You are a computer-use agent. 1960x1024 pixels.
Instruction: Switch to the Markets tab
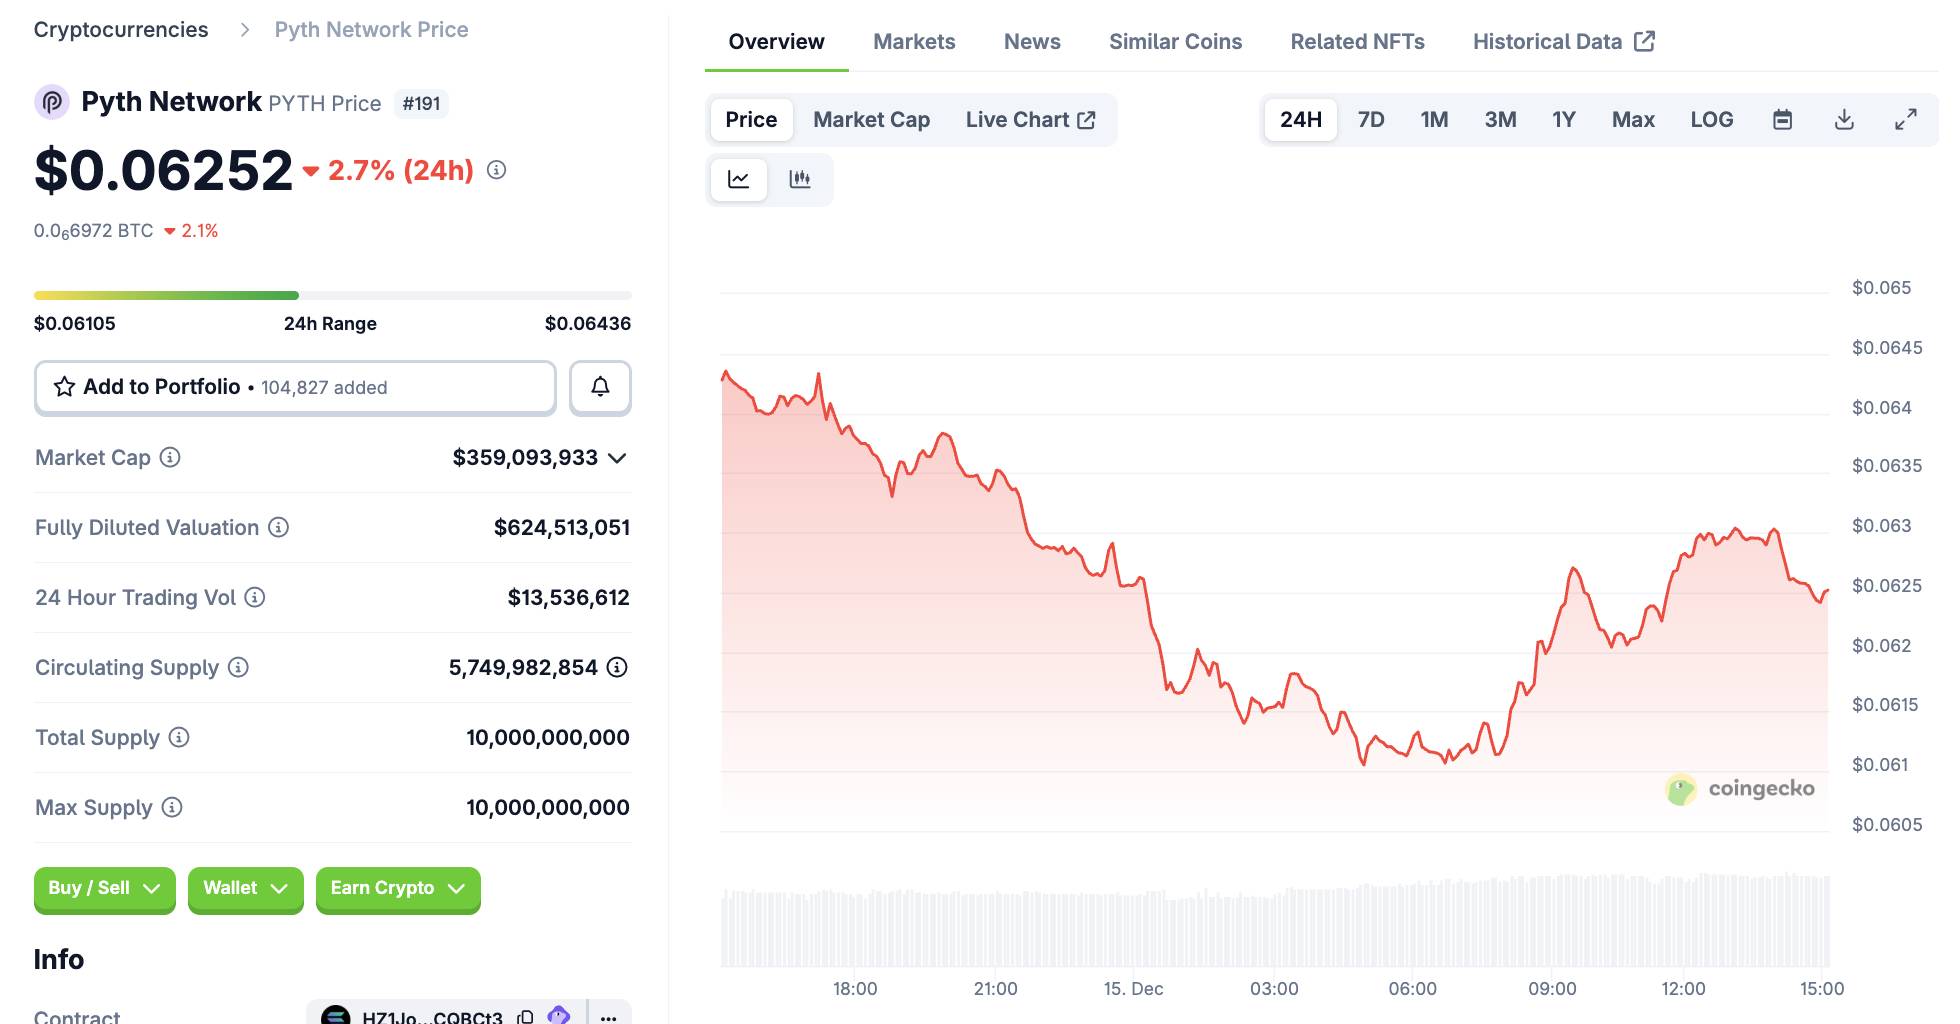(914, 42)
